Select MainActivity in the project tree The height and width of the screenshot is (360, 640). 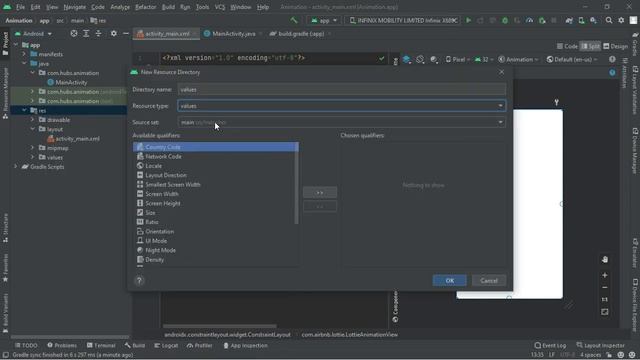(x=71, y=82)
